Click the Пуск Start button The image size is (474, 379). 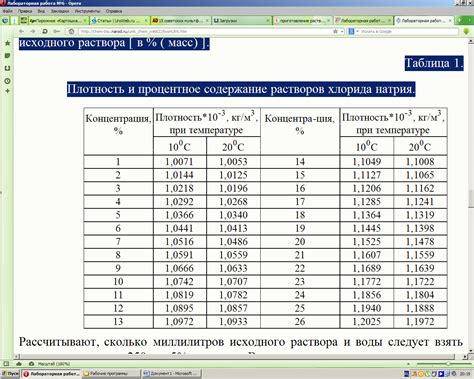[10, 374]
